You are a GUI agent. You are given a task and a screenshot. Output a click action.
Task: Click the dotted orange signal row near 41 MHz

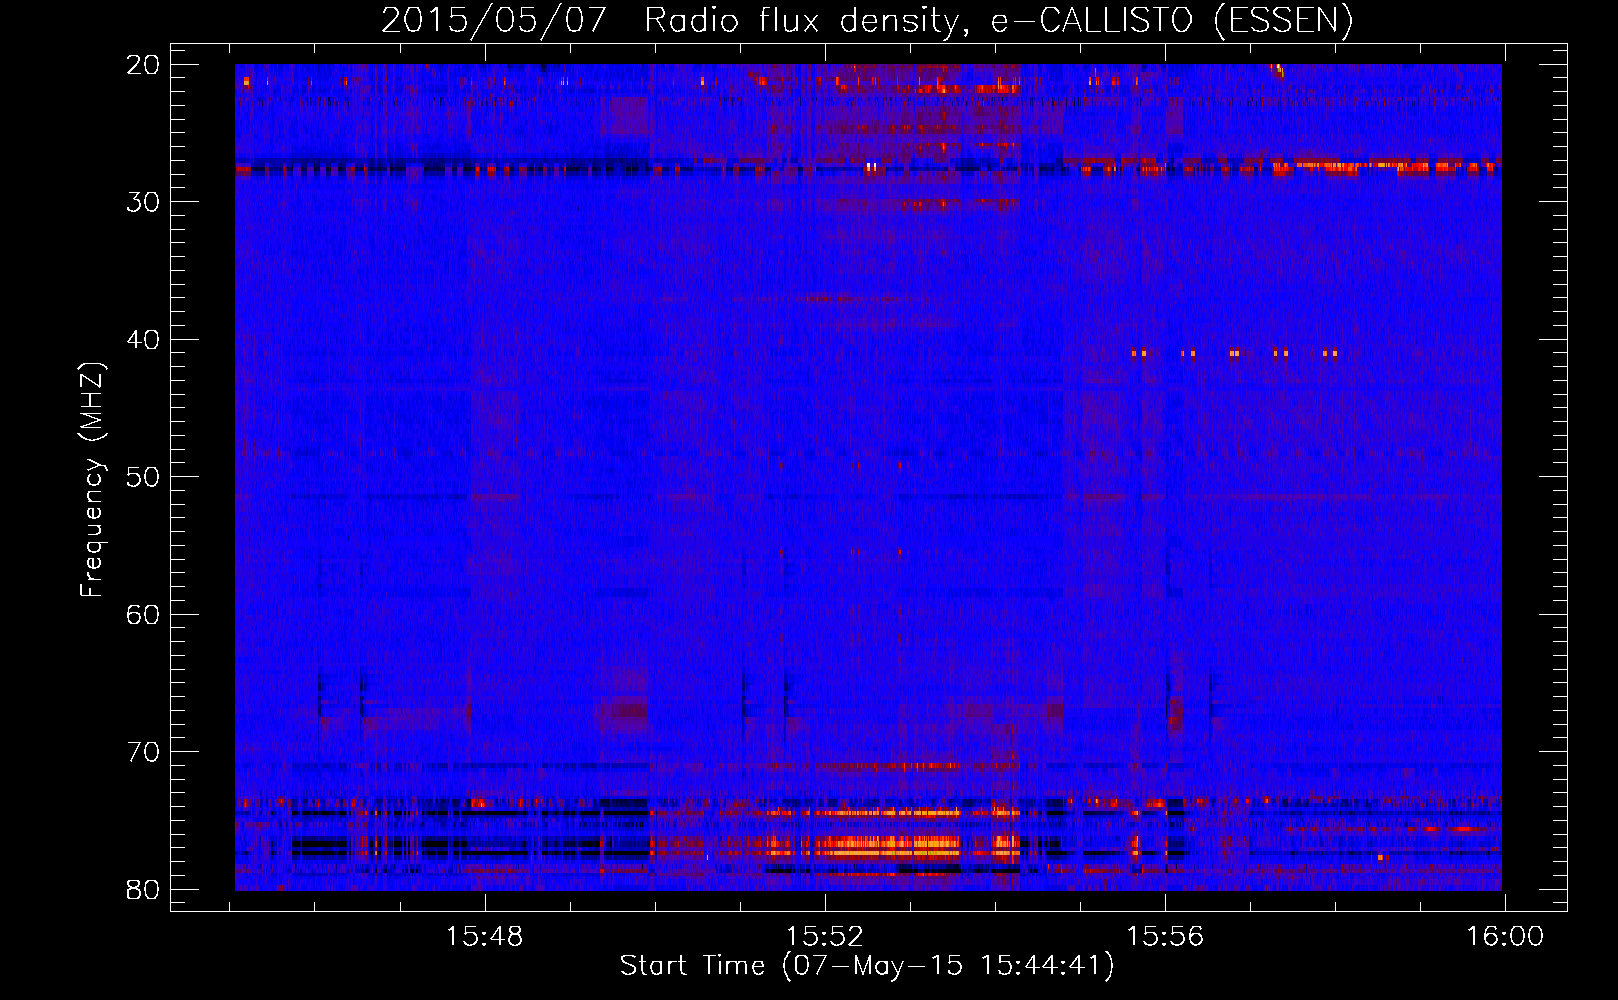(1234, 353)
